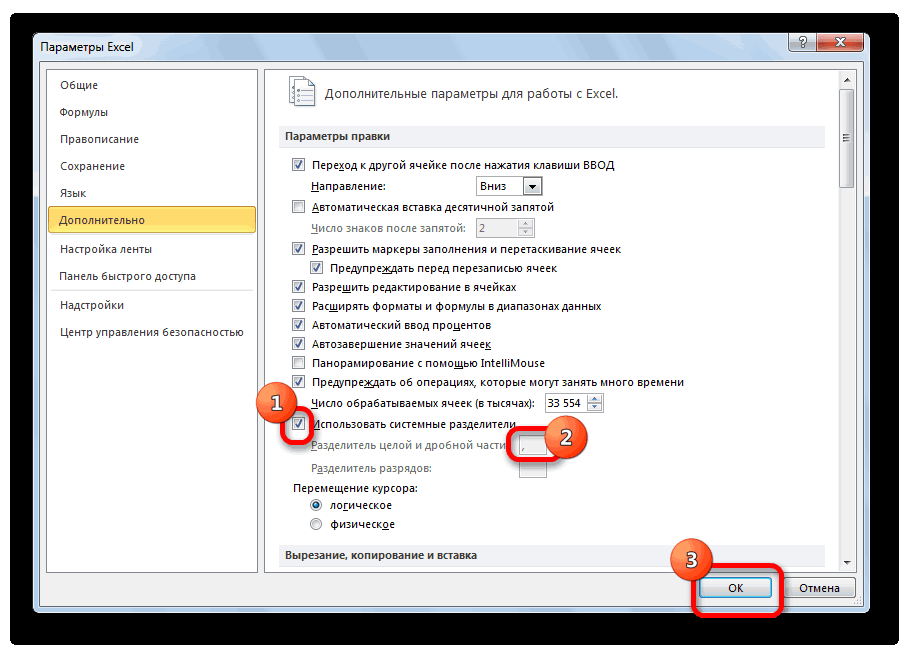
Task: Open Центр управления безопасностью category
Action: click(x=151, y=332)
